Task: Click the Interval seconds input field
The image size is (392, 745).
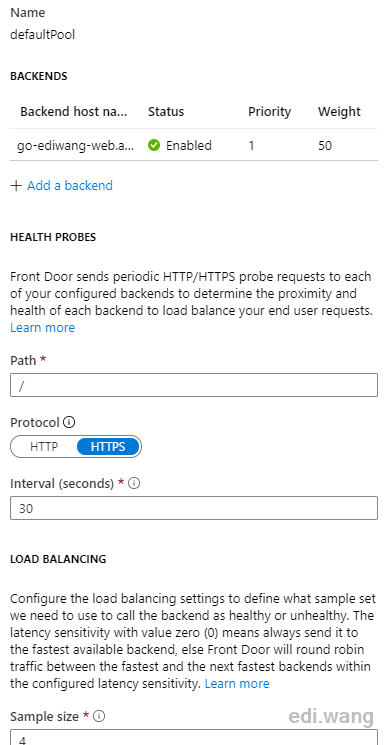Action: (194, 508)
